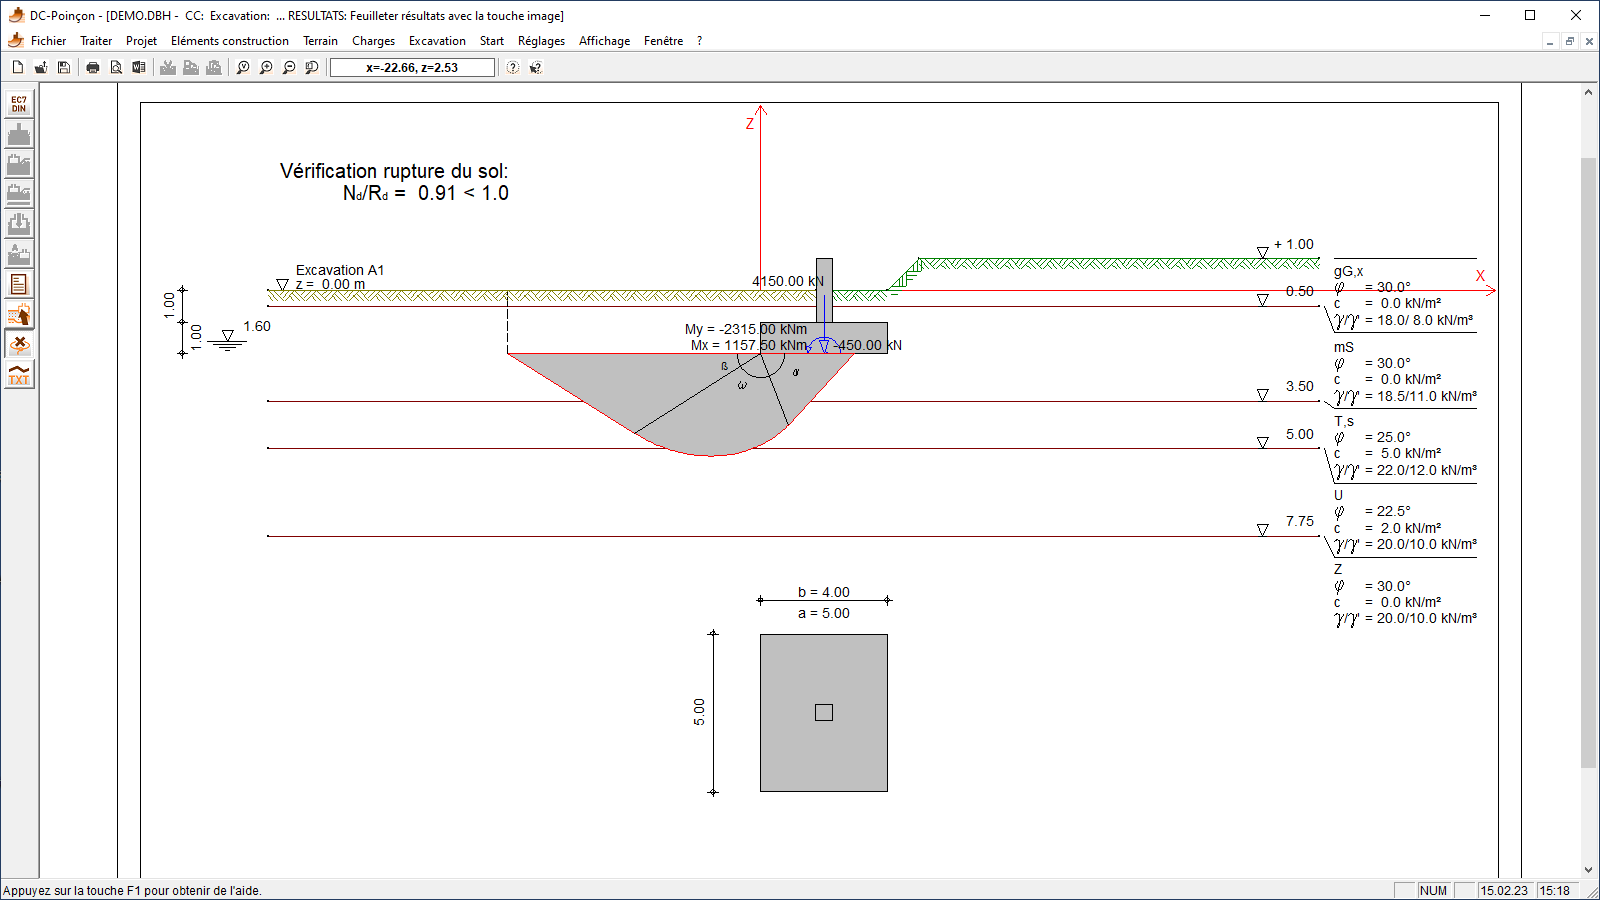Click the first greyed foundation toolbar icon
Screen dimensions: 1600x900
[168, 67]
